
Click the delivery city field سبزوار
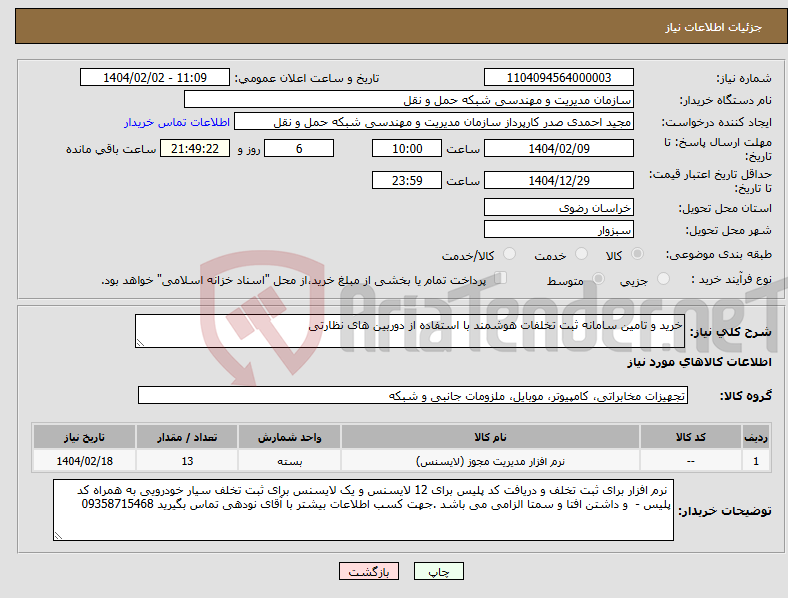pyautogui.click(x=558, y=229)
